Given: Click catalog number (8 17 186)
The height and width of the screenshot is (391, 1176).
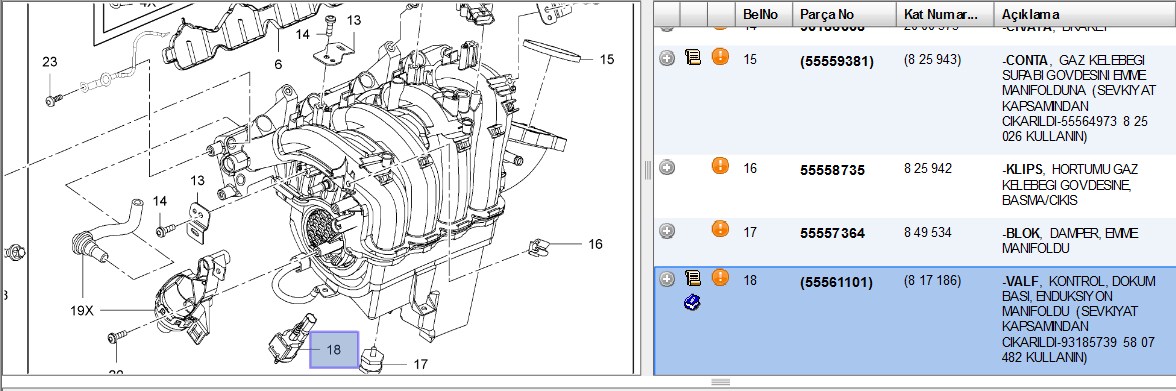Looking at the screenshot, I should 932,280.
